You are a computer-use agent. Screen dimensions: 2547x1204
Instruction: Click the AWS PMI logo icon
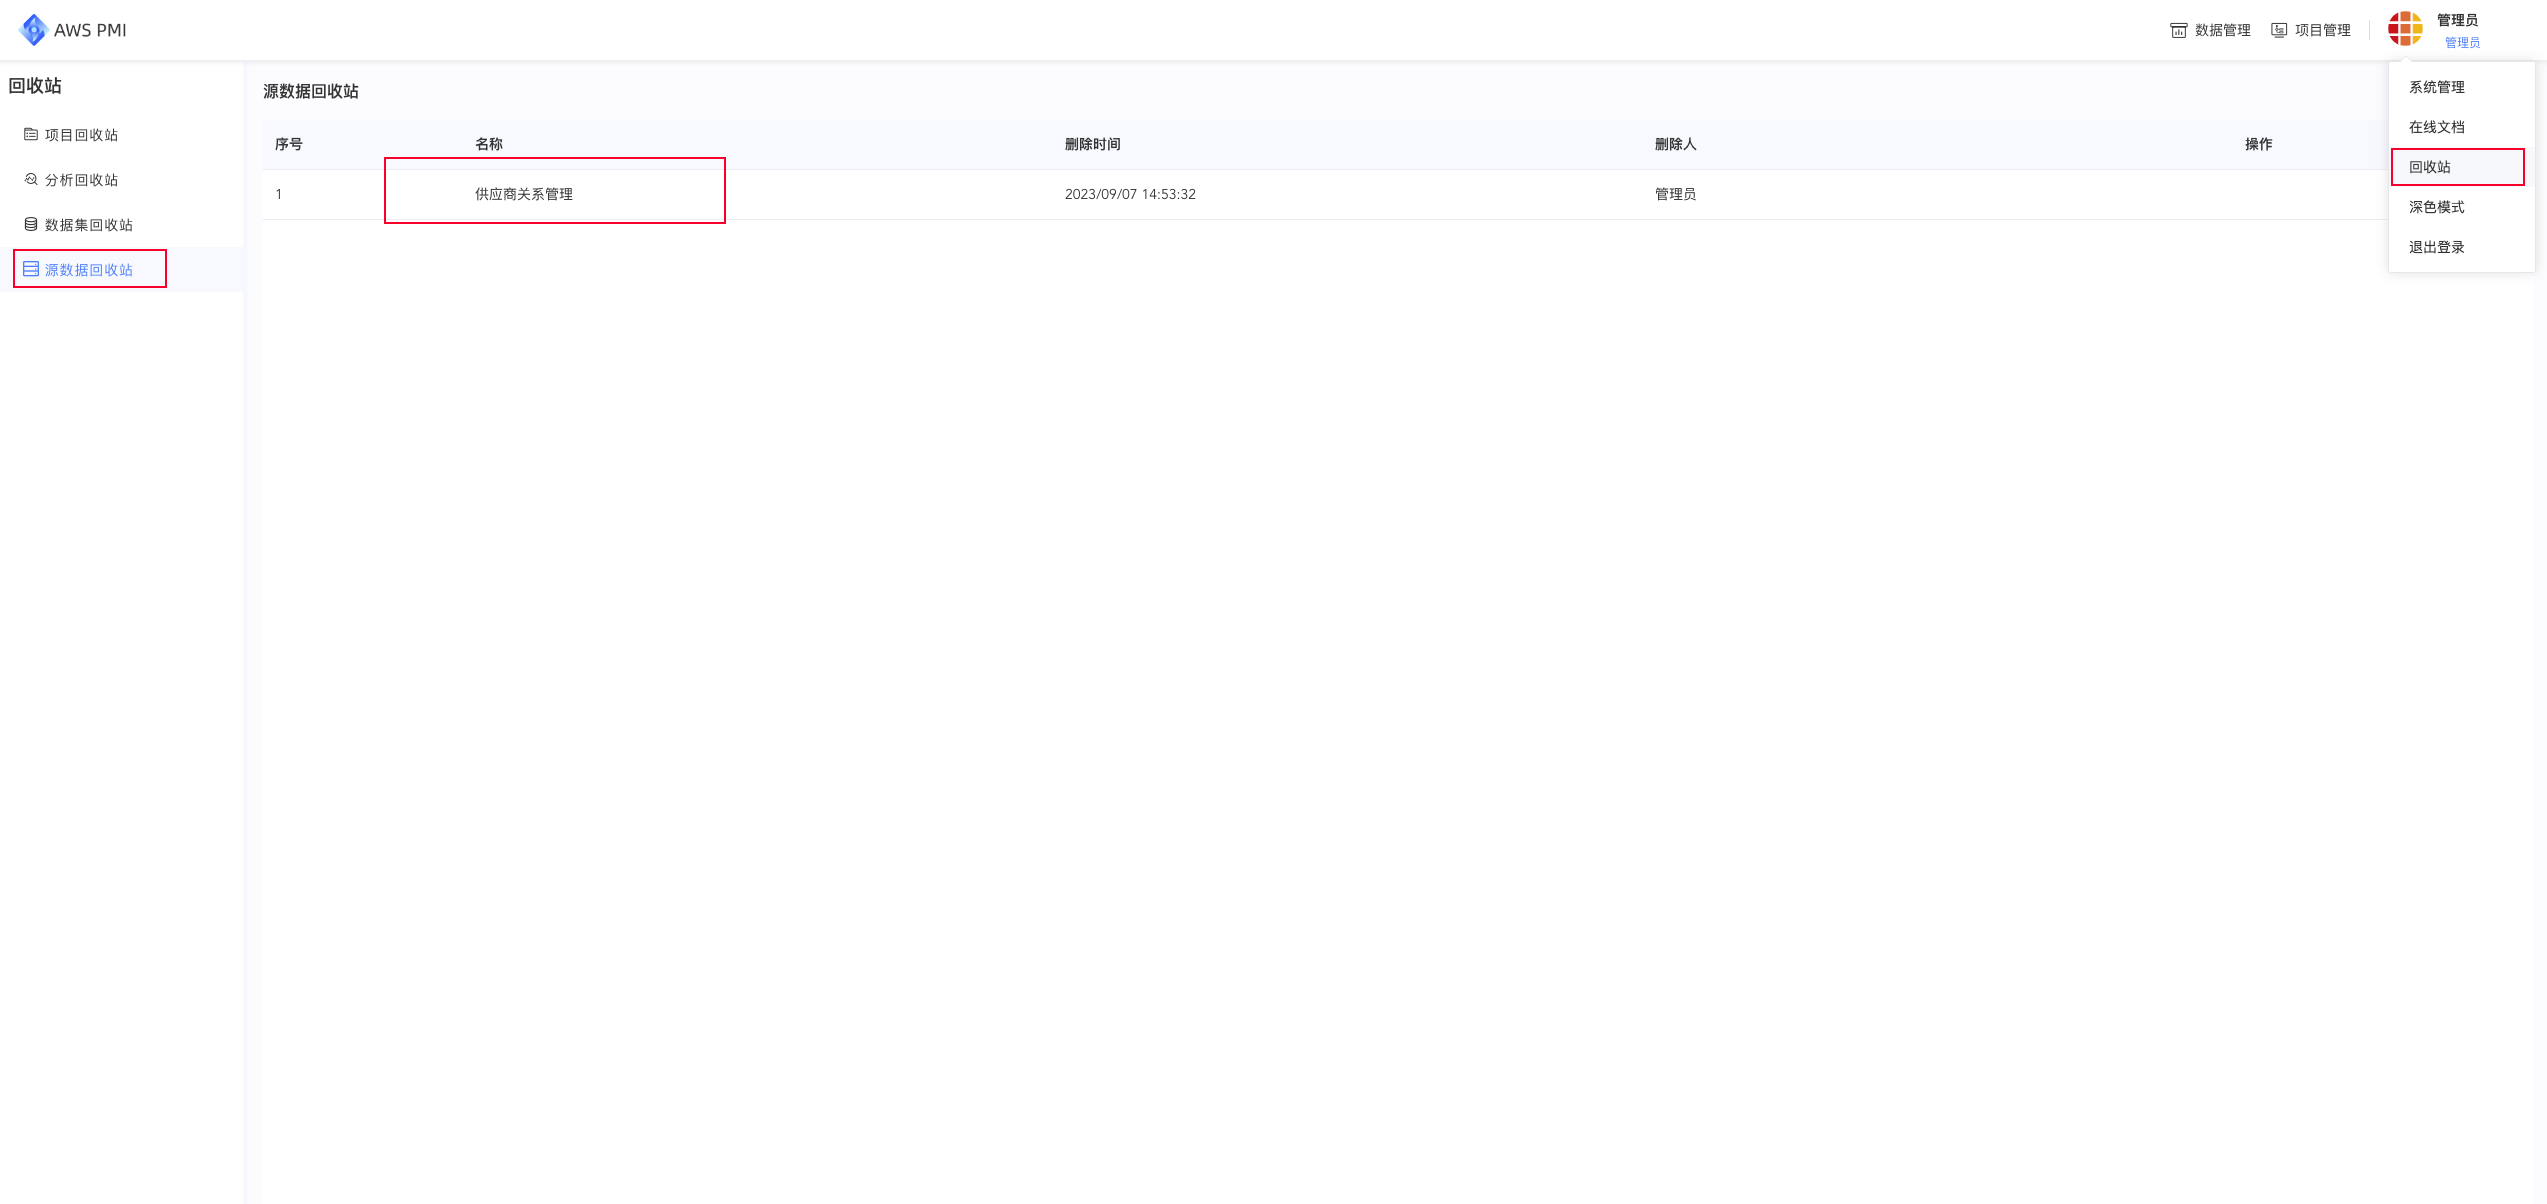click(x=33, y=30)
